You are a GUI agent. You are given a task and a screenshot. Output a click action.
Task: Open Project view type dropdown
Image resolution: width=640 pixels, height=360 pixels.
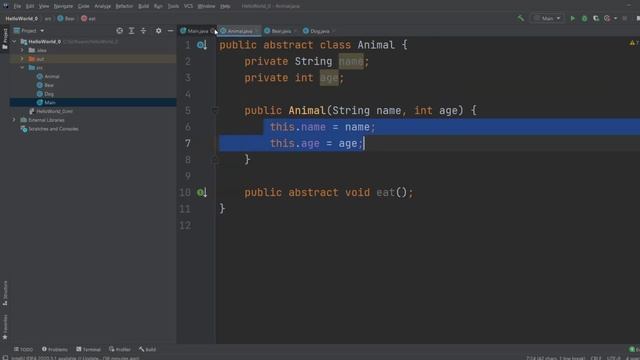[29, 31]
